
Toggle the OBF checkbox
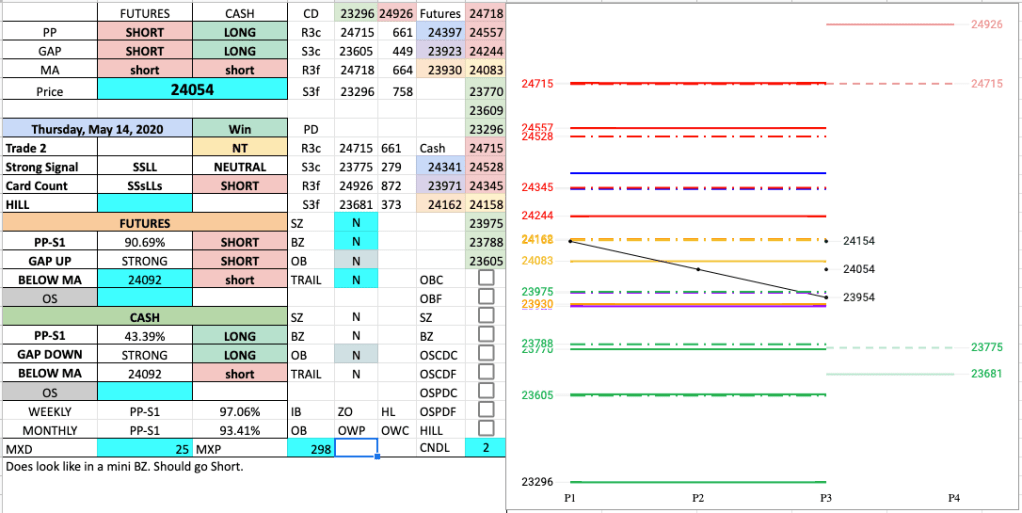[485, 298]
